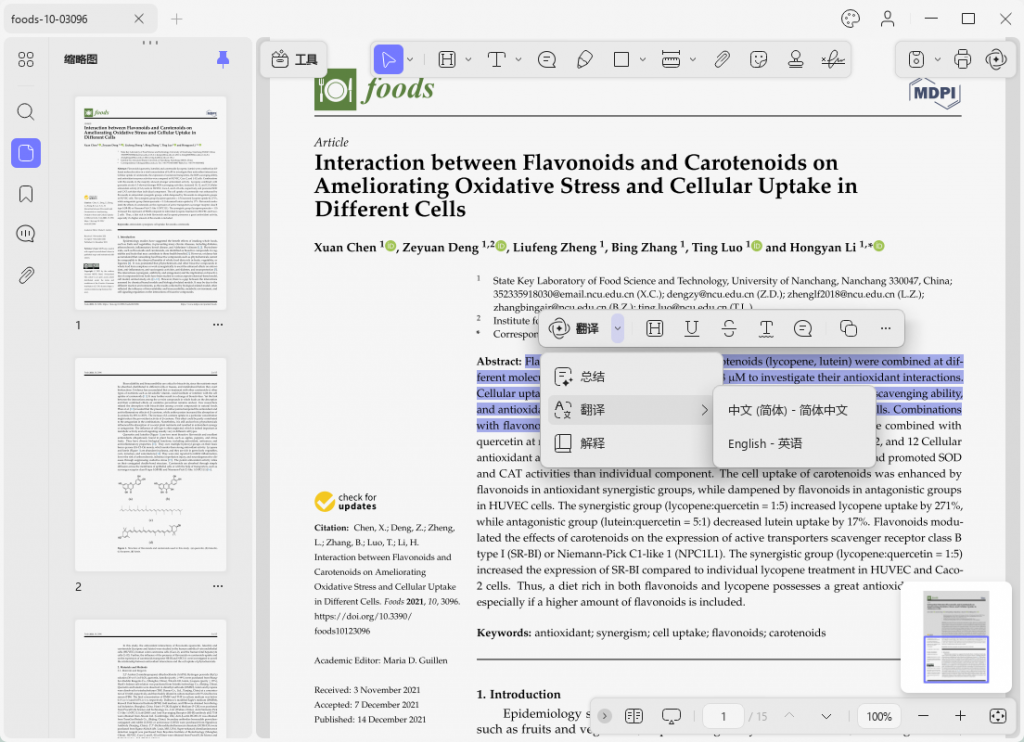The height and width of the screenshot is (742, 1024).
Task: Open more options for page 2 thumbnail
Action: (x=217, y=586)
